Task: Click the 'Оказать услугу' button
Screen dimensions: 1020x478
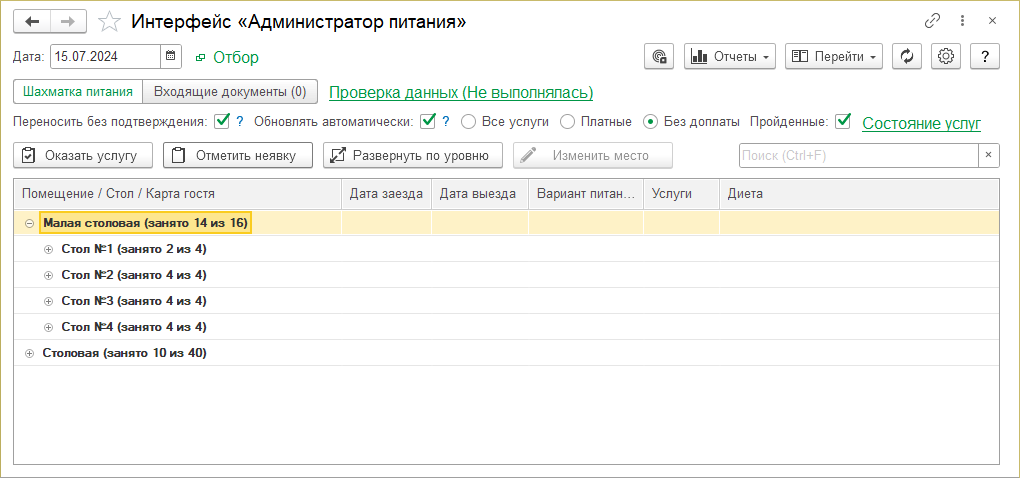Action: [x=83, y=155]
